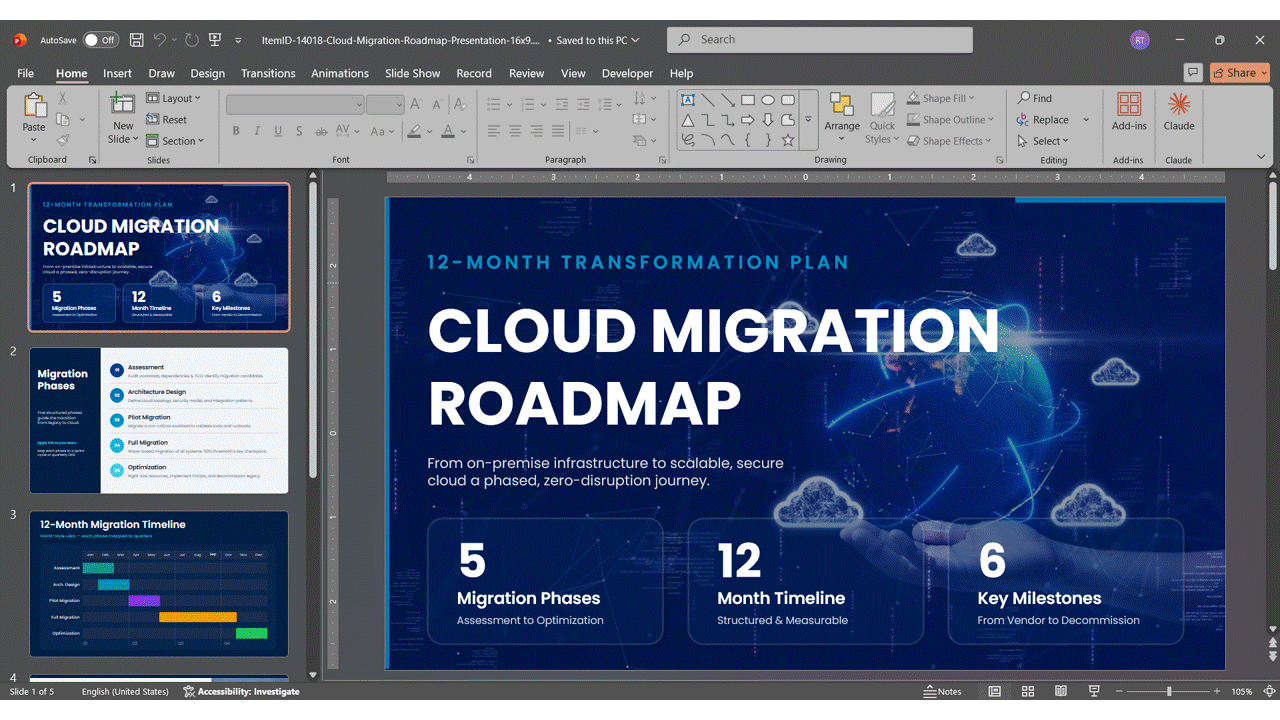Viewport: 1280px width, 720px height.
Task: Toggle Center alignment
Action: [515, 131]
